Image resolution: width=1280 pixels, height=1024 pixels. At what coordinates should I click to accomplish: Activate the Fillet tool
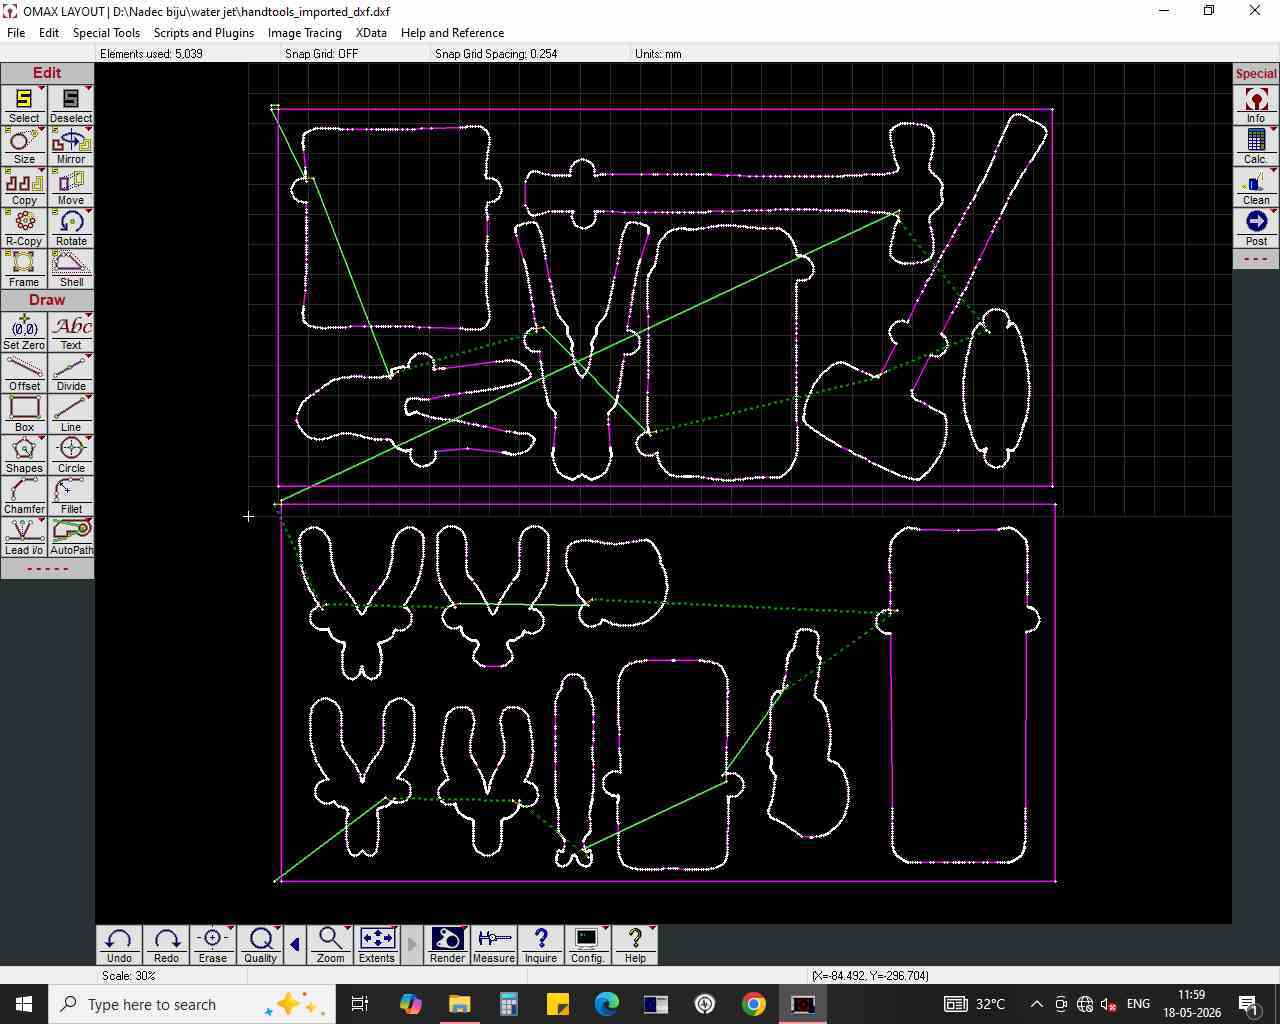click(x=71, y=496)
